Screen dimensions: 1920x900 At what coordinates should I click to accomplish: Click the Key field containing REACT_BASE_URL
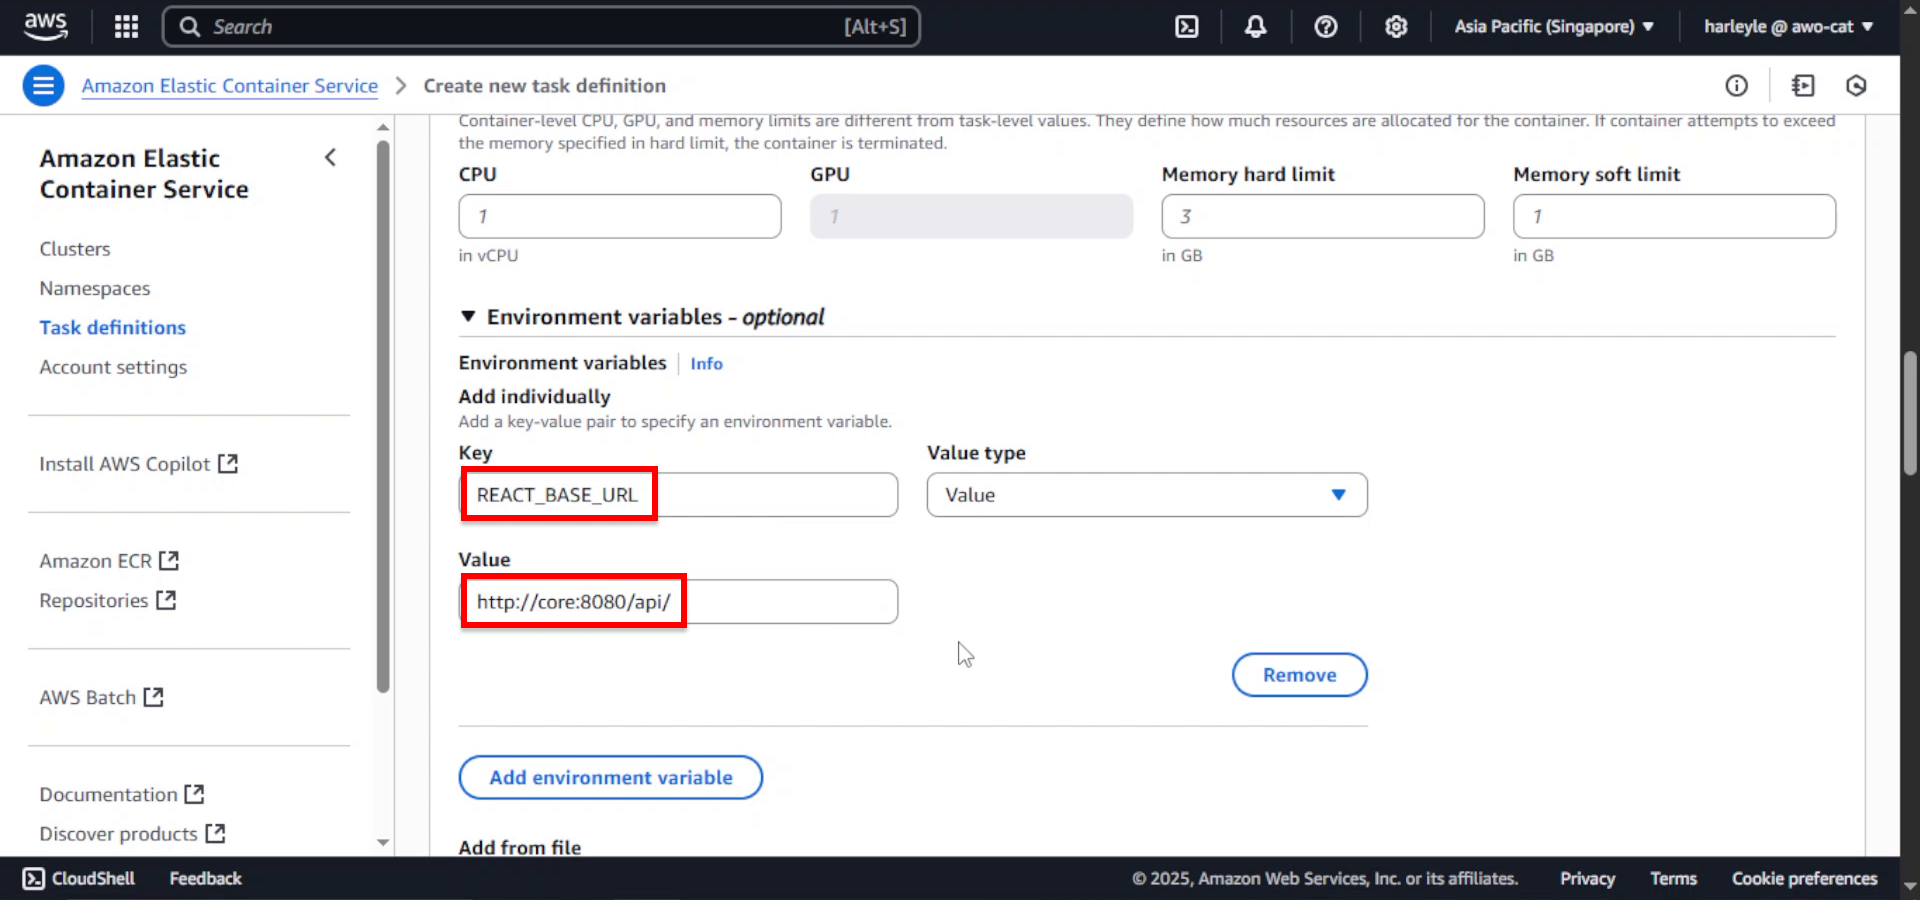tap(678, 495)
